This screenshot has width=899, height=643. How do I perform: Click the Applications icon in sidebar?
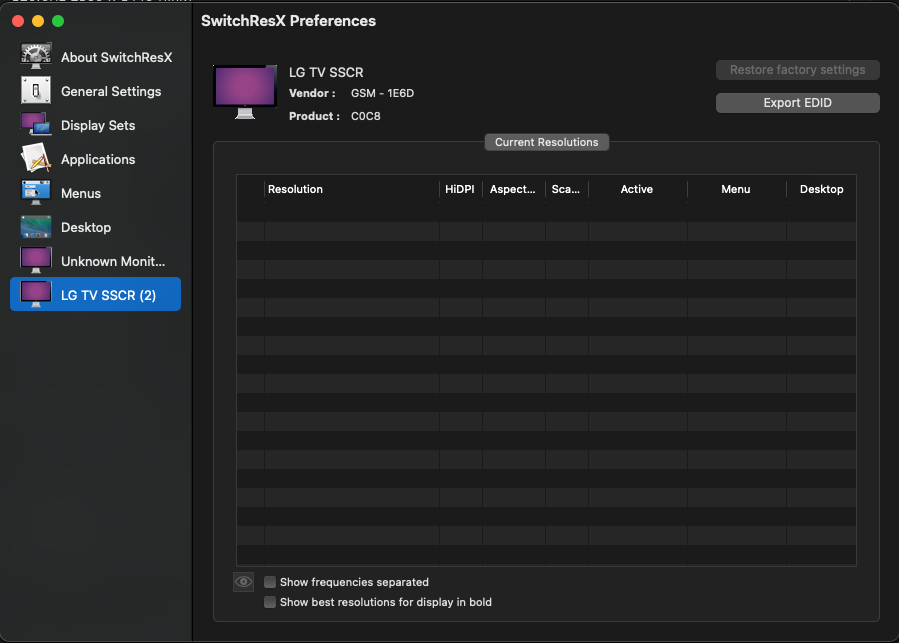point(36,159)
